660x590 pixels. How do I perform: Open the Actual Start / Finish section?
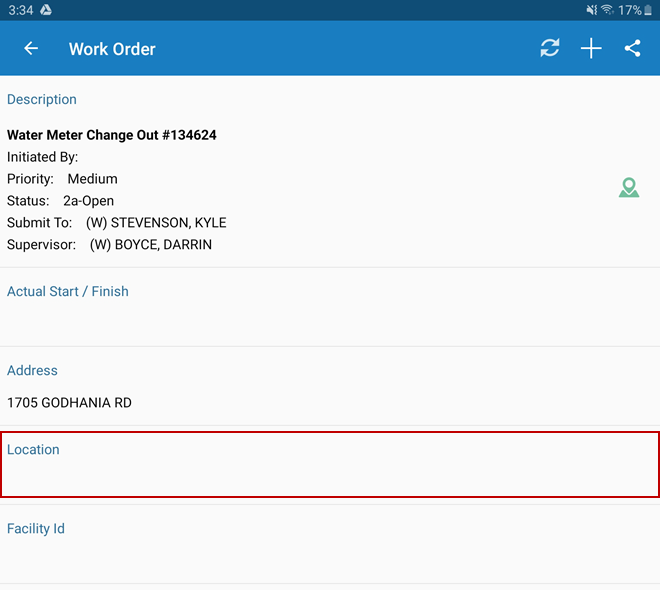pos(68,292)
